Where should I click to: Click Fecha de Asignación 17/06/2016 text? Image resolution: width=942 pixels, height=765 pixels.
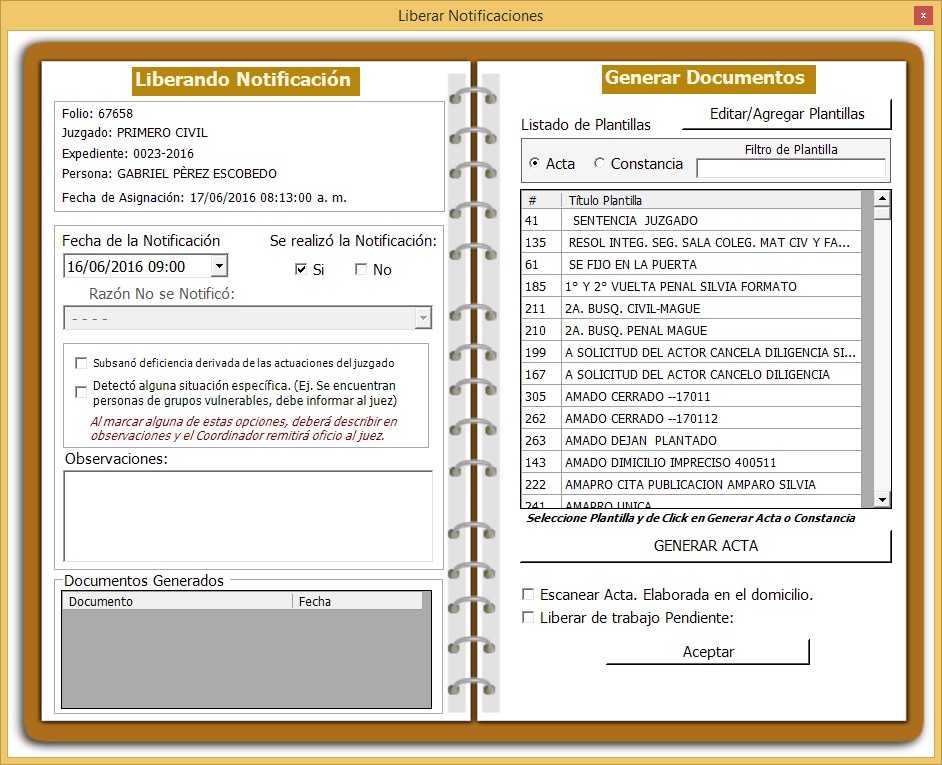(204, 198)
